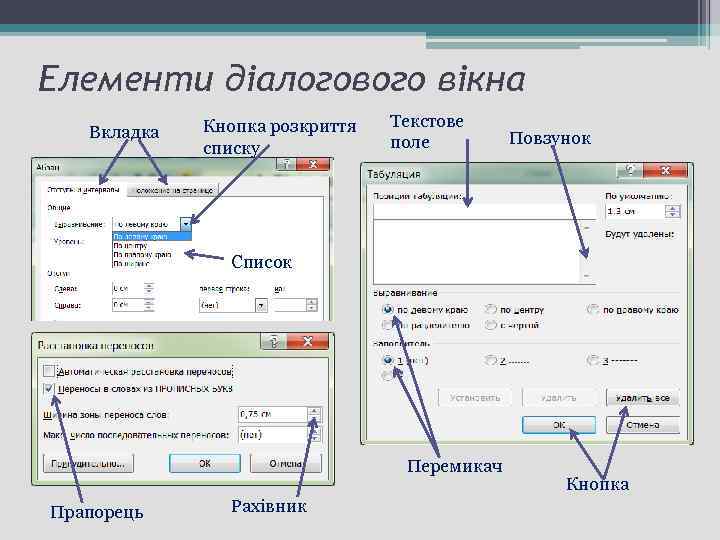Select по левому краю radio button
Screen dimensions: 720x540
click(388, 310)
